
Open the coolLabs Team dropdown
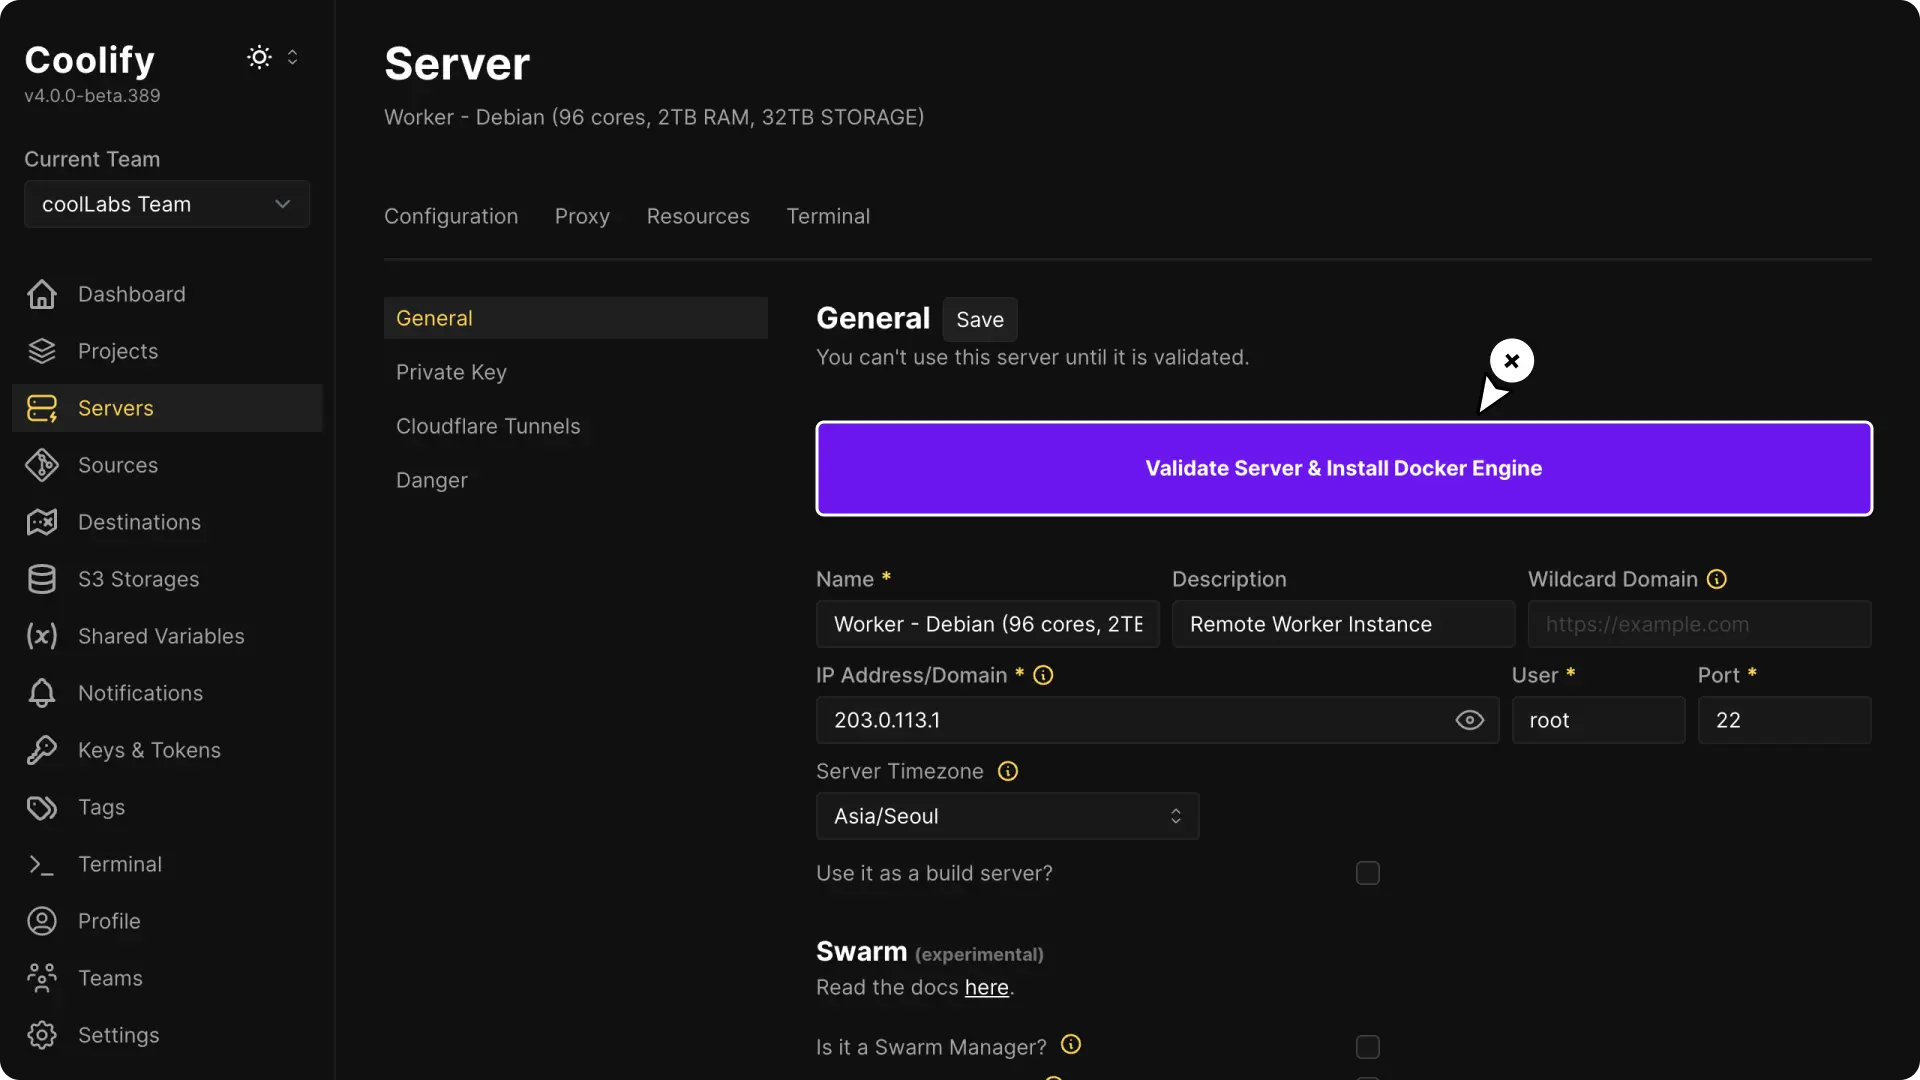(x=167, y=204)
